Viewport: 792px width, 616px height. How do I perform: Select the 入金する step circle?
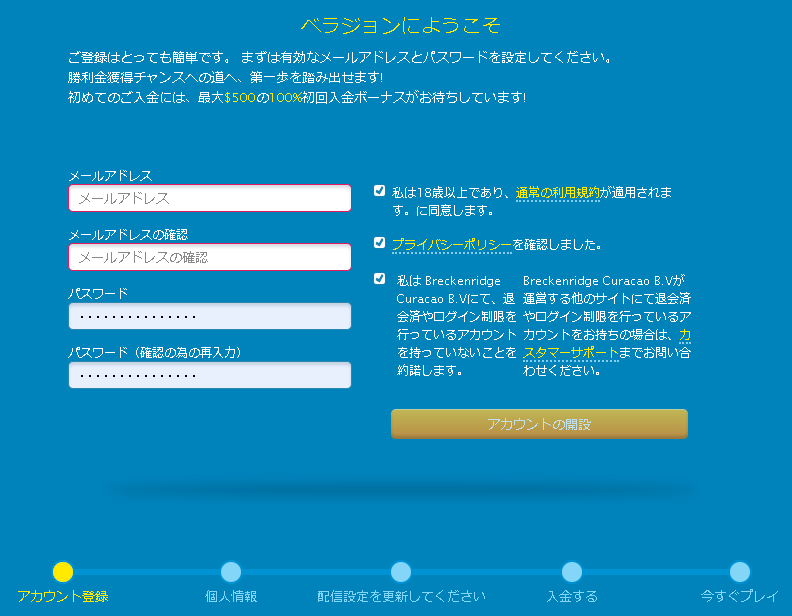pos(572,572)
